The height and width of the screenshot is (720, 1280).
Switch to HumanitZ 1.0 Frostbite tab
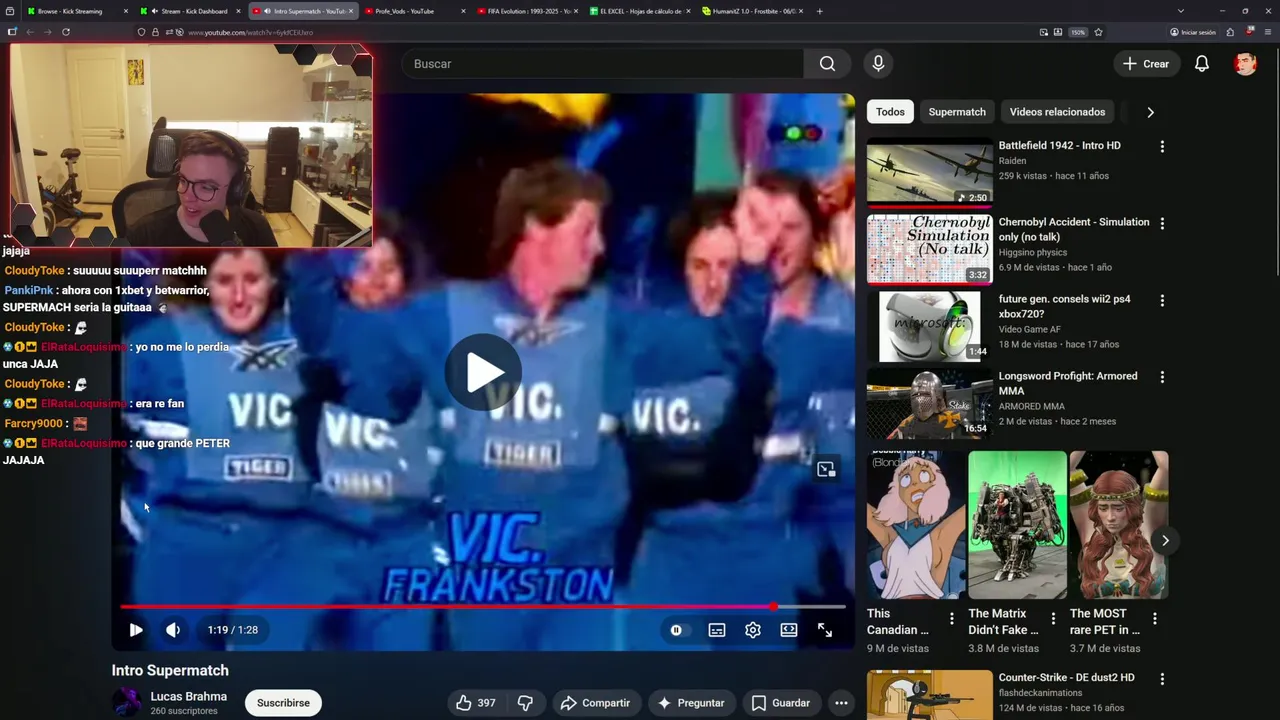[753, 11]
